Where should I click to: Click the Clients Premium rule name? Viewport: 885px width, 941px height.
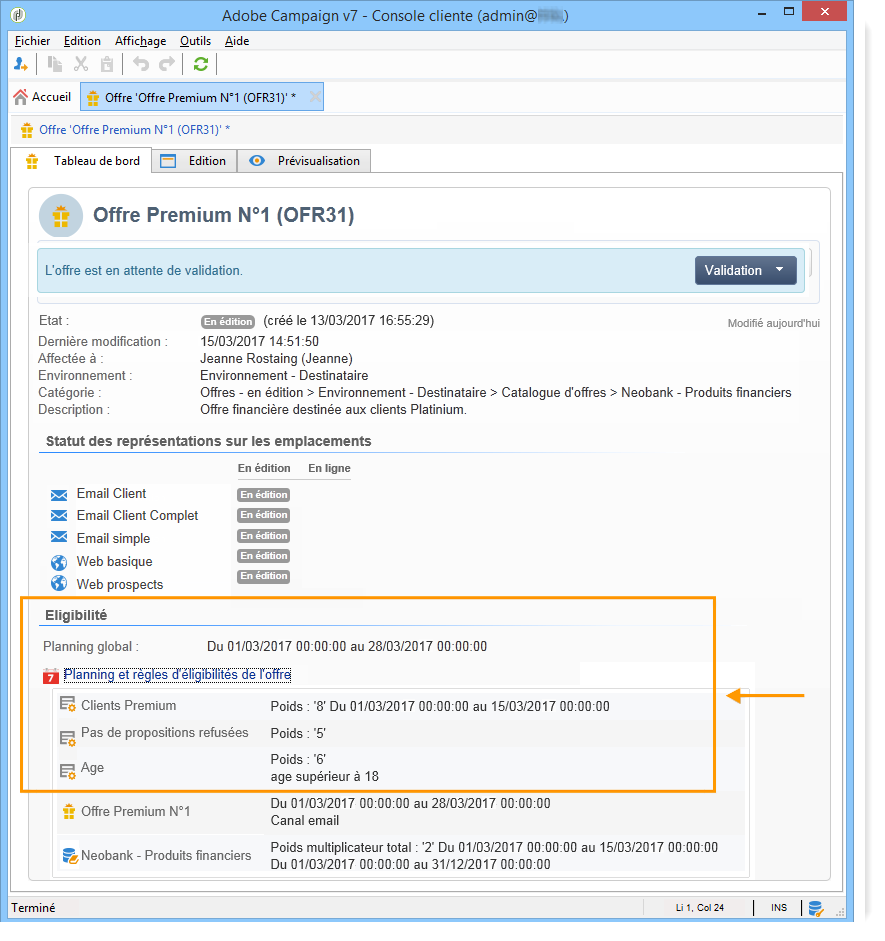click(129, 706)
